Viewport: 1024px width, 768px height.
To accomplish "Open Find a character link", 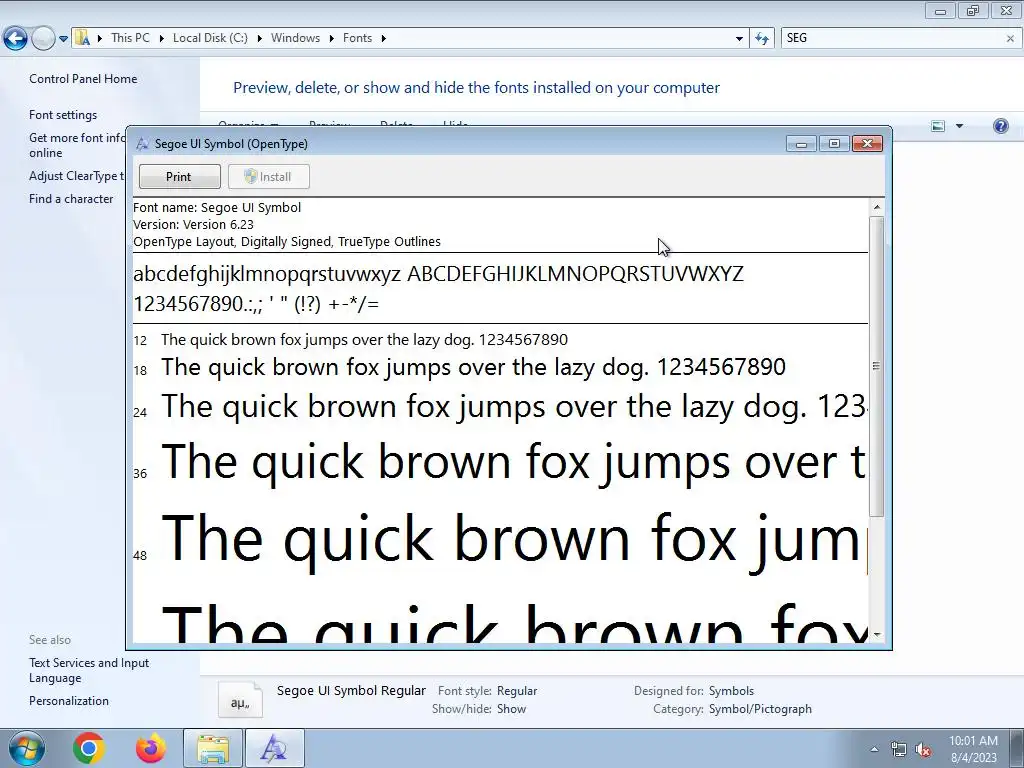I will coord(71,199).
